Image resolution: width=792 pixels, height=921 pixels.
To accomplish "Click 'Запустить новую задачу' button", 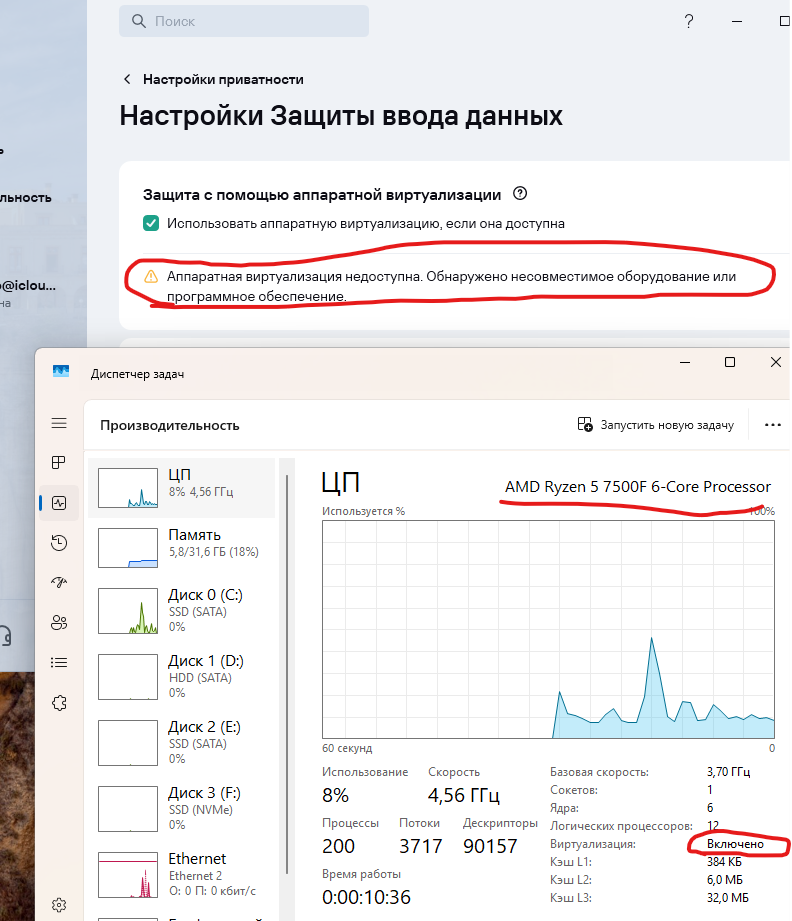I will point(656,425).
